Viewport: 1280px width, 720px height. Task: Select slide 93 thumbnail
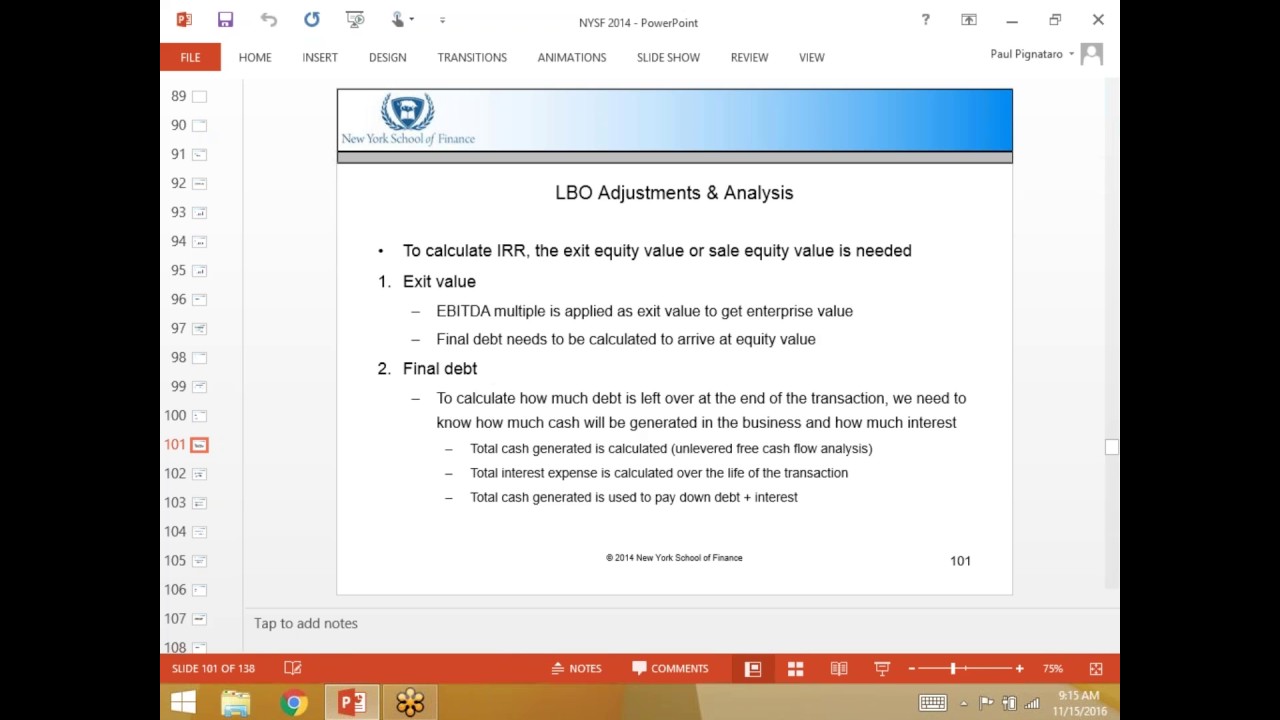pyautogui.click(x=199, y=212)
